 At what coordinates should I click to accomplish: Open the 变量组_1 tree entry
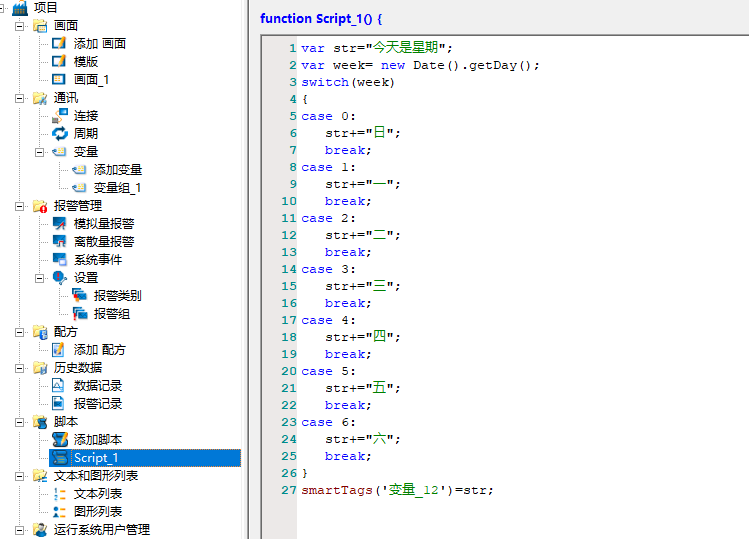pos(117,188)
